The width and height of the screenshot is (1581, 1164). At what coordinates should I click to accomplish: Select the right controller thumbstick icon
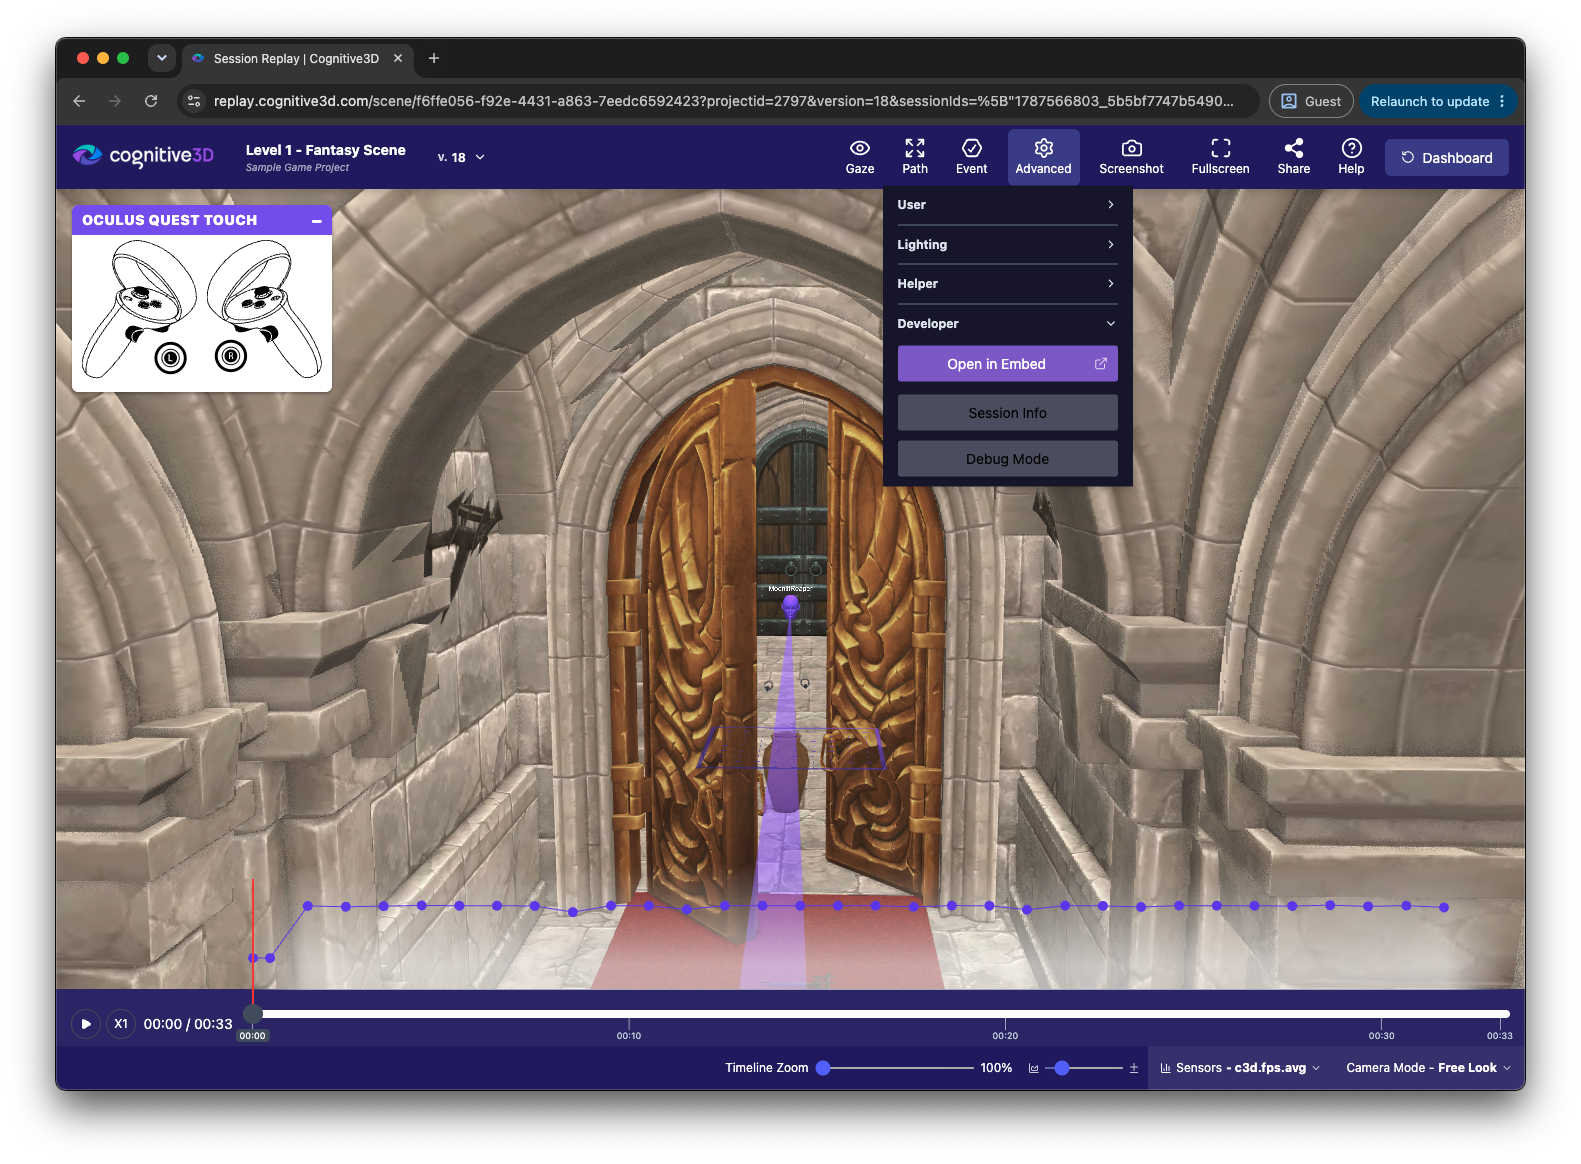pos(231,355)
